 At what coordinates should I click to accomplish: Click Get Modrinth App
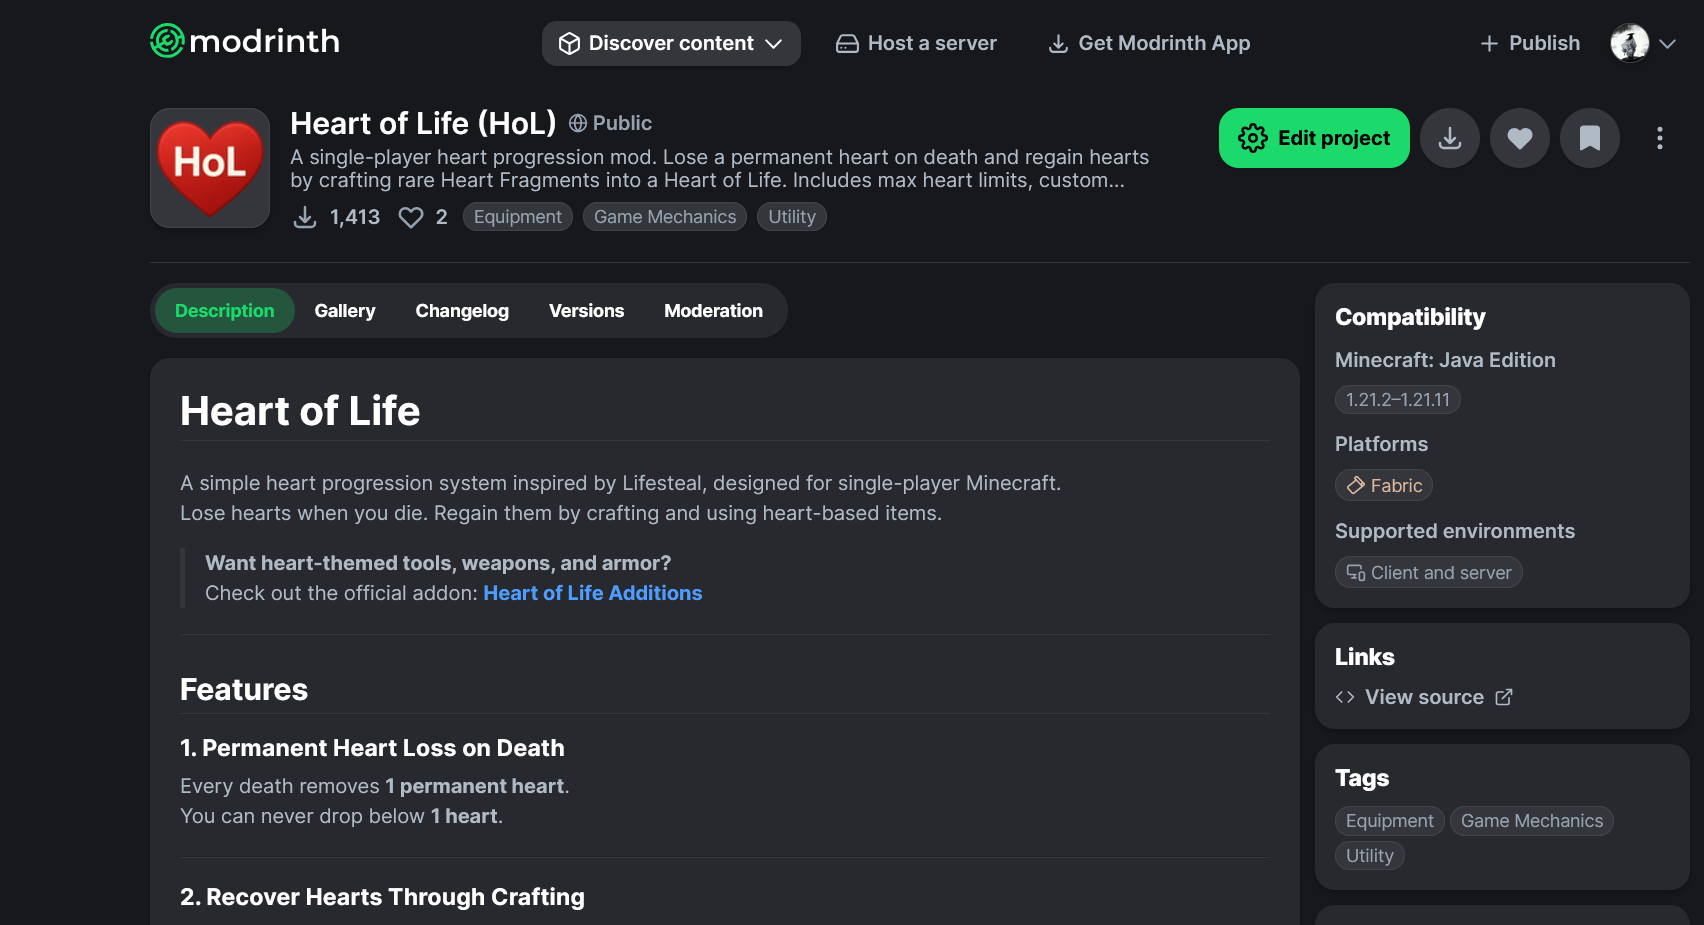(1149, 43)
